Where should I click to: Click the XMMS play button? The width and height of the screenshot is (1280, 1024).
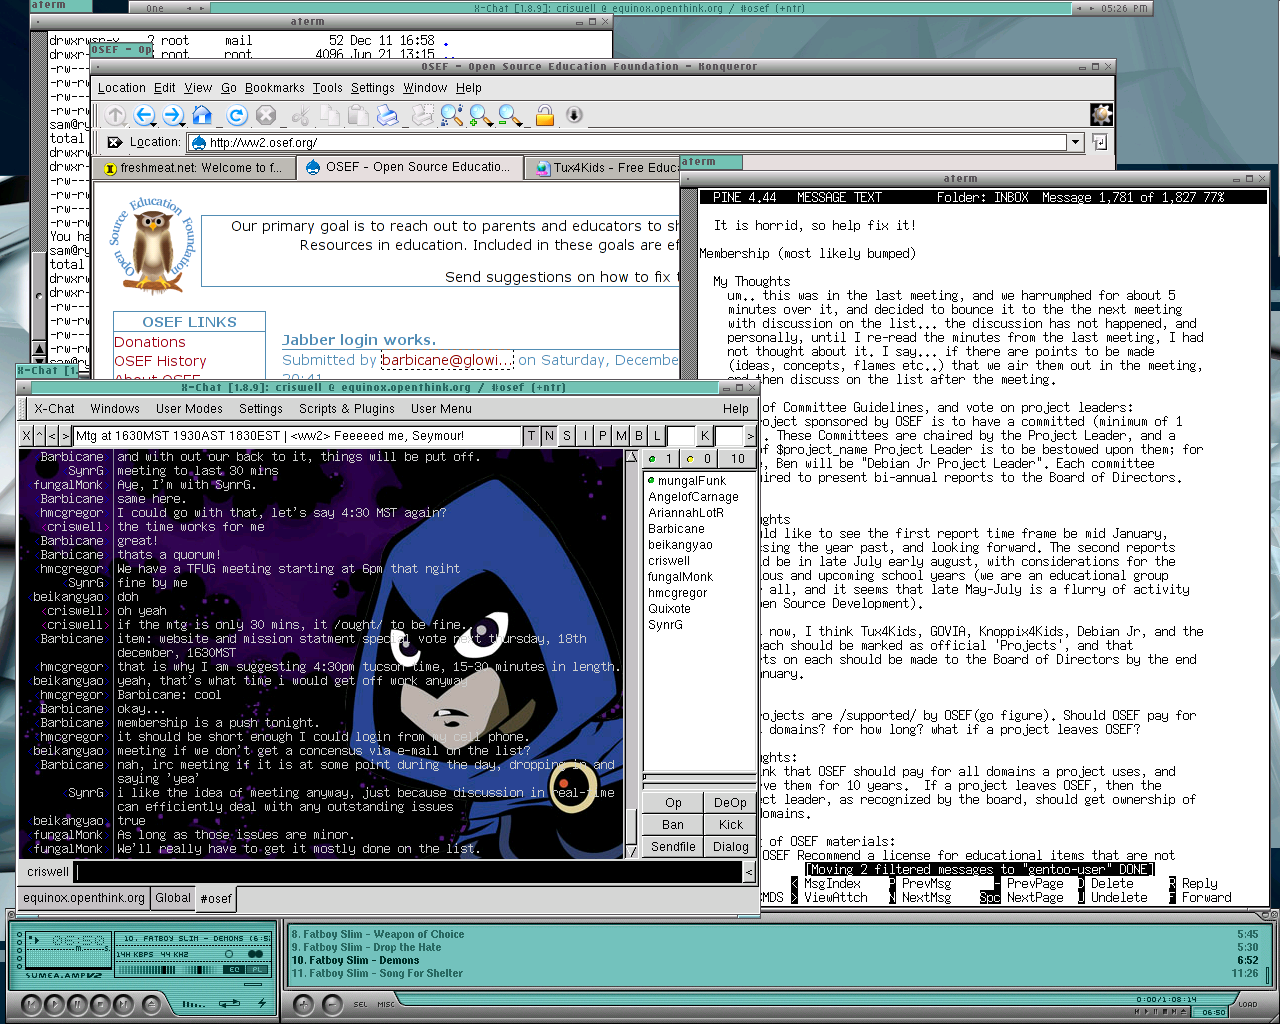pos(55,1005)
